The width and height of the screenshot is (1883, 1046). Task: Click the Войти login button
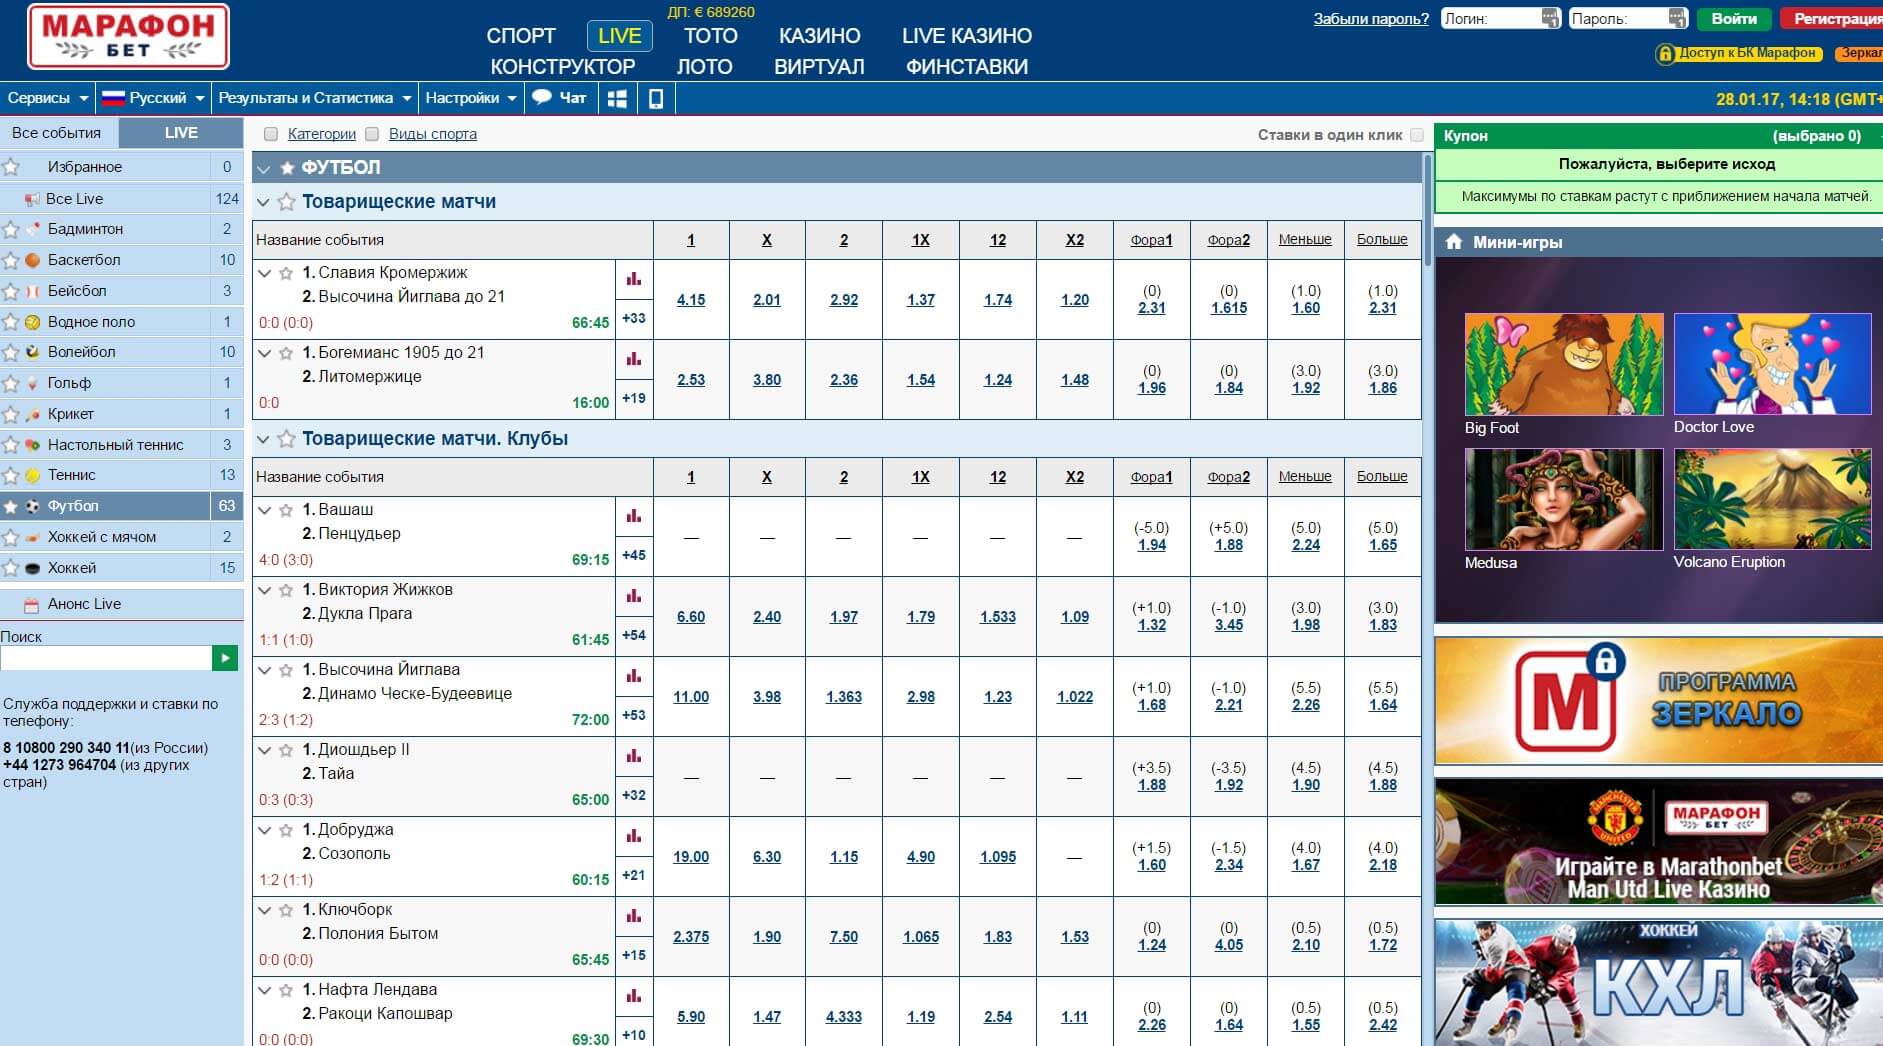(x=1734, y=18)
